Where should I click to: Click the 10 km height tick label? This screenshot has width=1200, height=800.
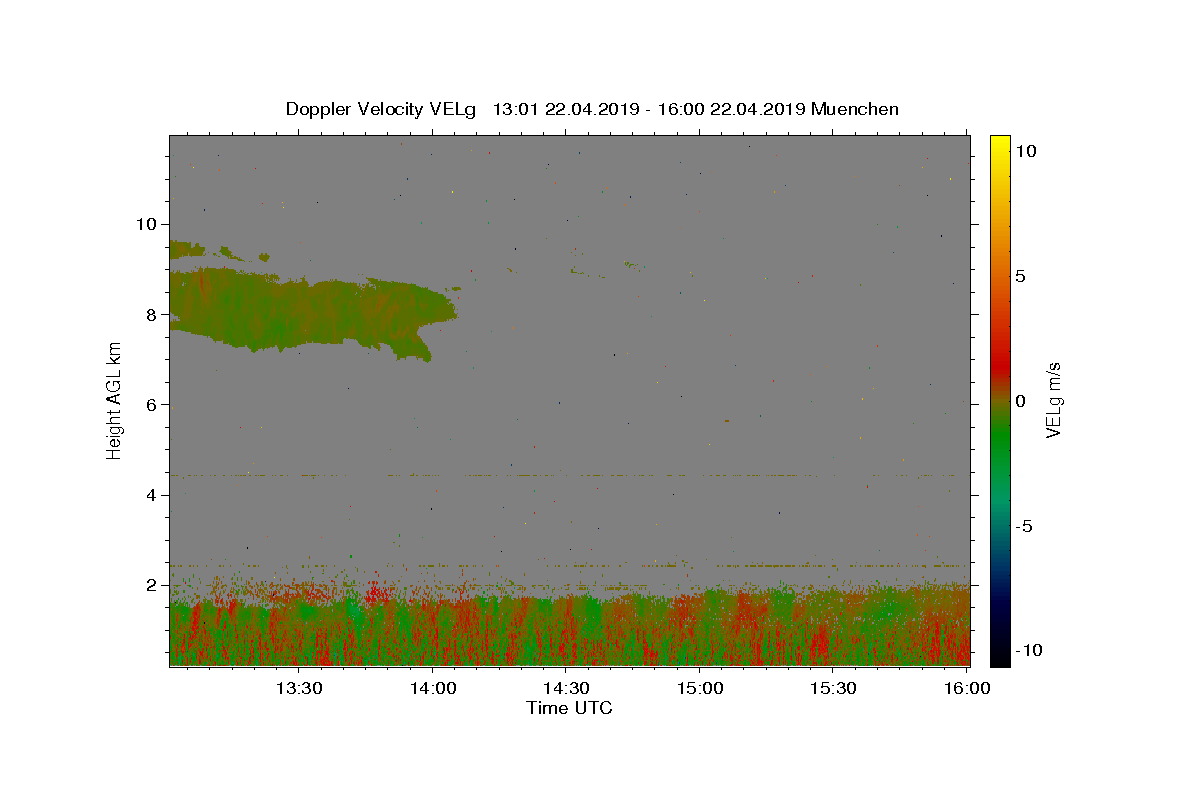tap(146, 224)
